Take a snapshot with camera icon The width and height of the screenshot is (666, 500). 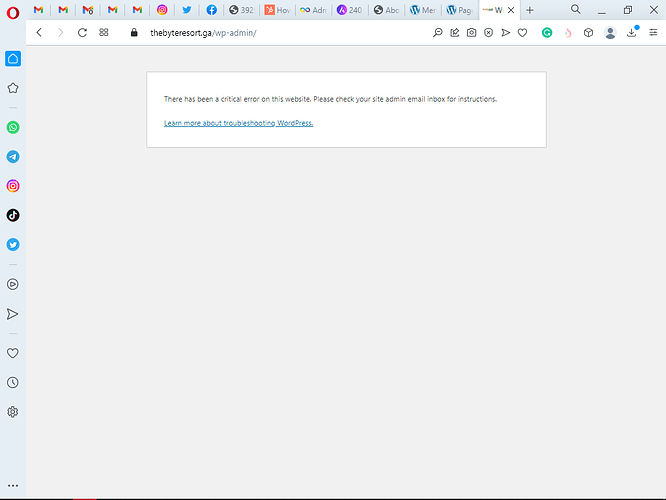point(471,32)
